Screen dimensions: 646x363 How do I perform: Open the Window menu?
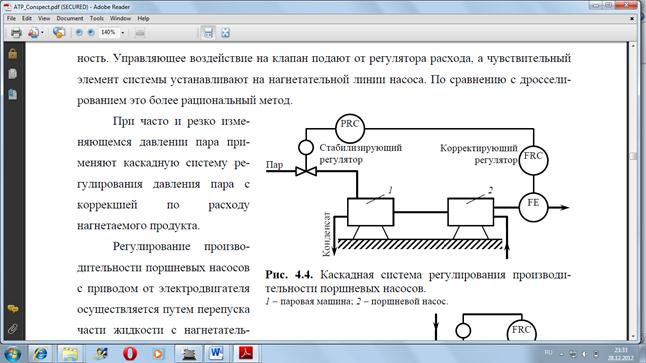click(x=120, y=19)
